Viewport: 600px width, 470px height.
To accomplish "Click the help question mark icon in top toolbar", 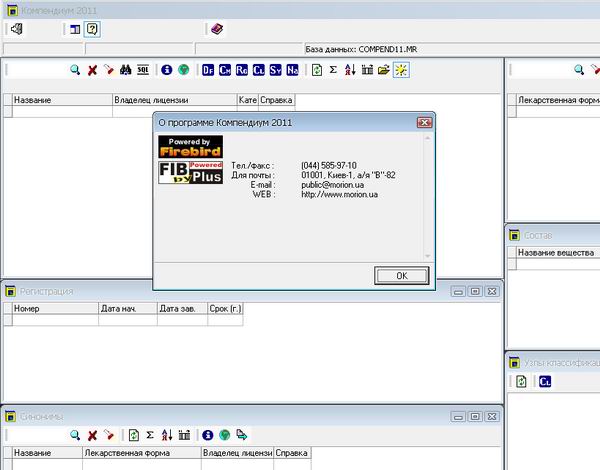I will tap(92, 29).
